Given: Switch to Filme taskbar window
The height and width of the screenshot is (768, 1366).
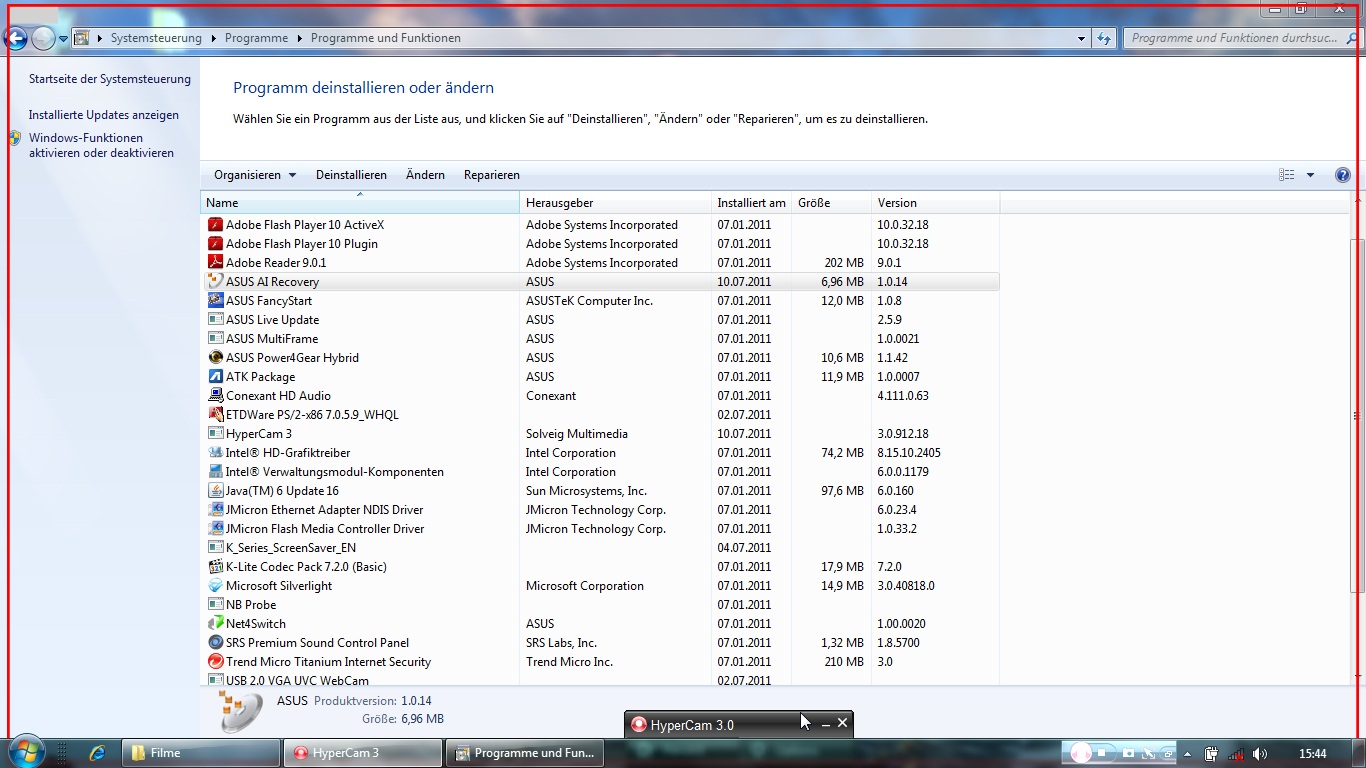Looking at the screenshot, I should click(x=201, y=753).
